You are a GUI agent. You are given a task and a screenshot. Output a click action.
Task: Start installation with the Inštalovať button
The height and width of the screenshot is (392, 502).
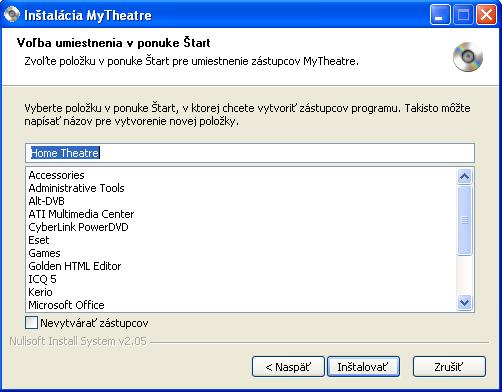point(363,367)
